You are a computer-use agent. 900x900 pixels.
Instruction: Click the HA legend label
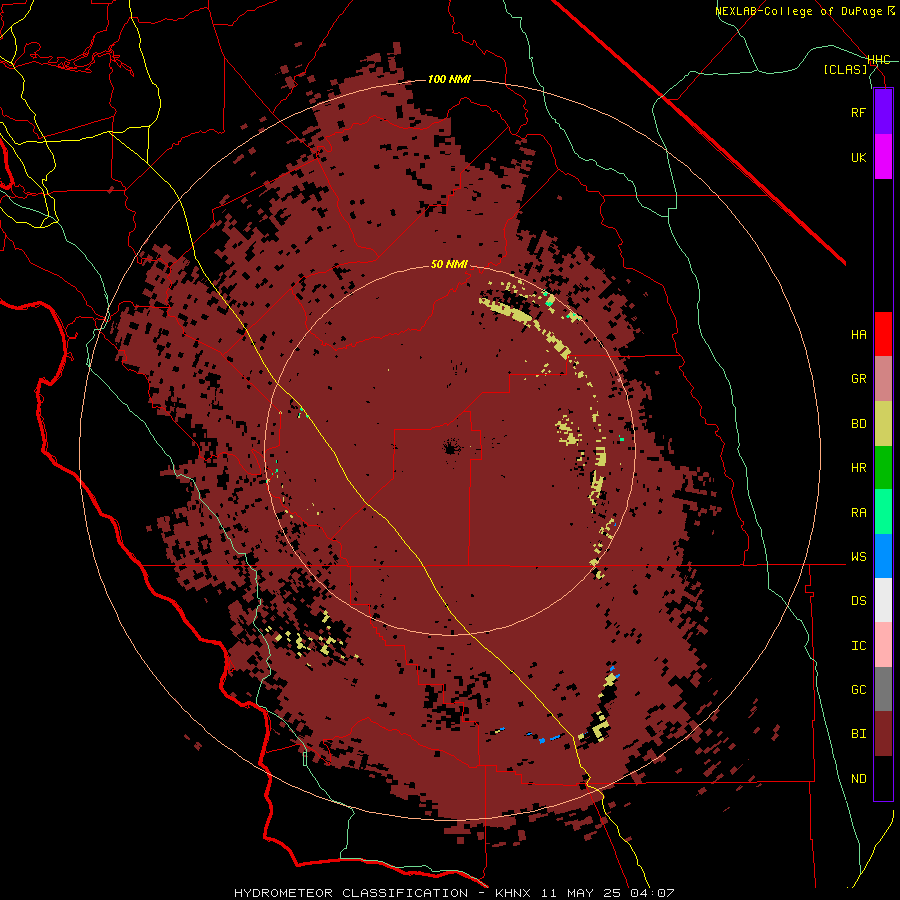coord(859,335)
